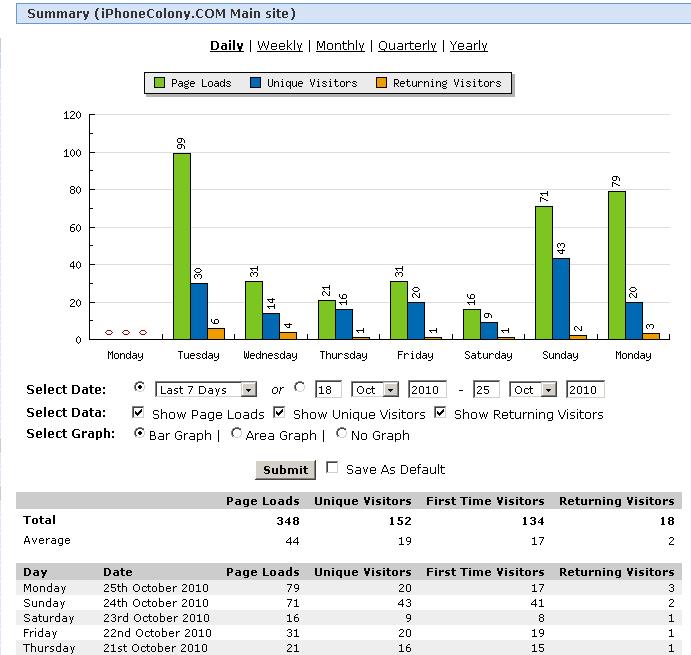Click the green Page Loads legend swatch
Viewport: 691px width, 655px height.
pos(159,83)
